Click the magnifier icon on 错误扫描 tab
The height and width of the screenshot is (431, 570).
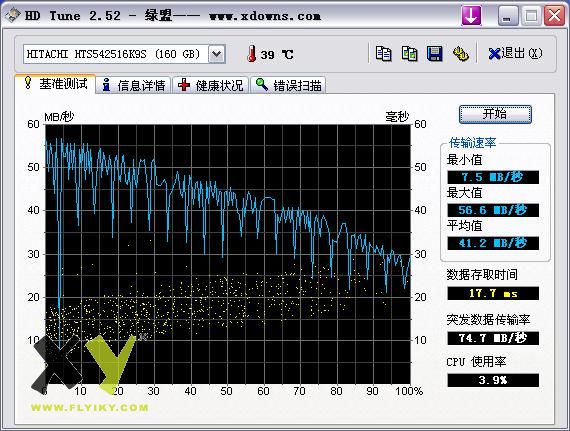[x=262, y=84]
